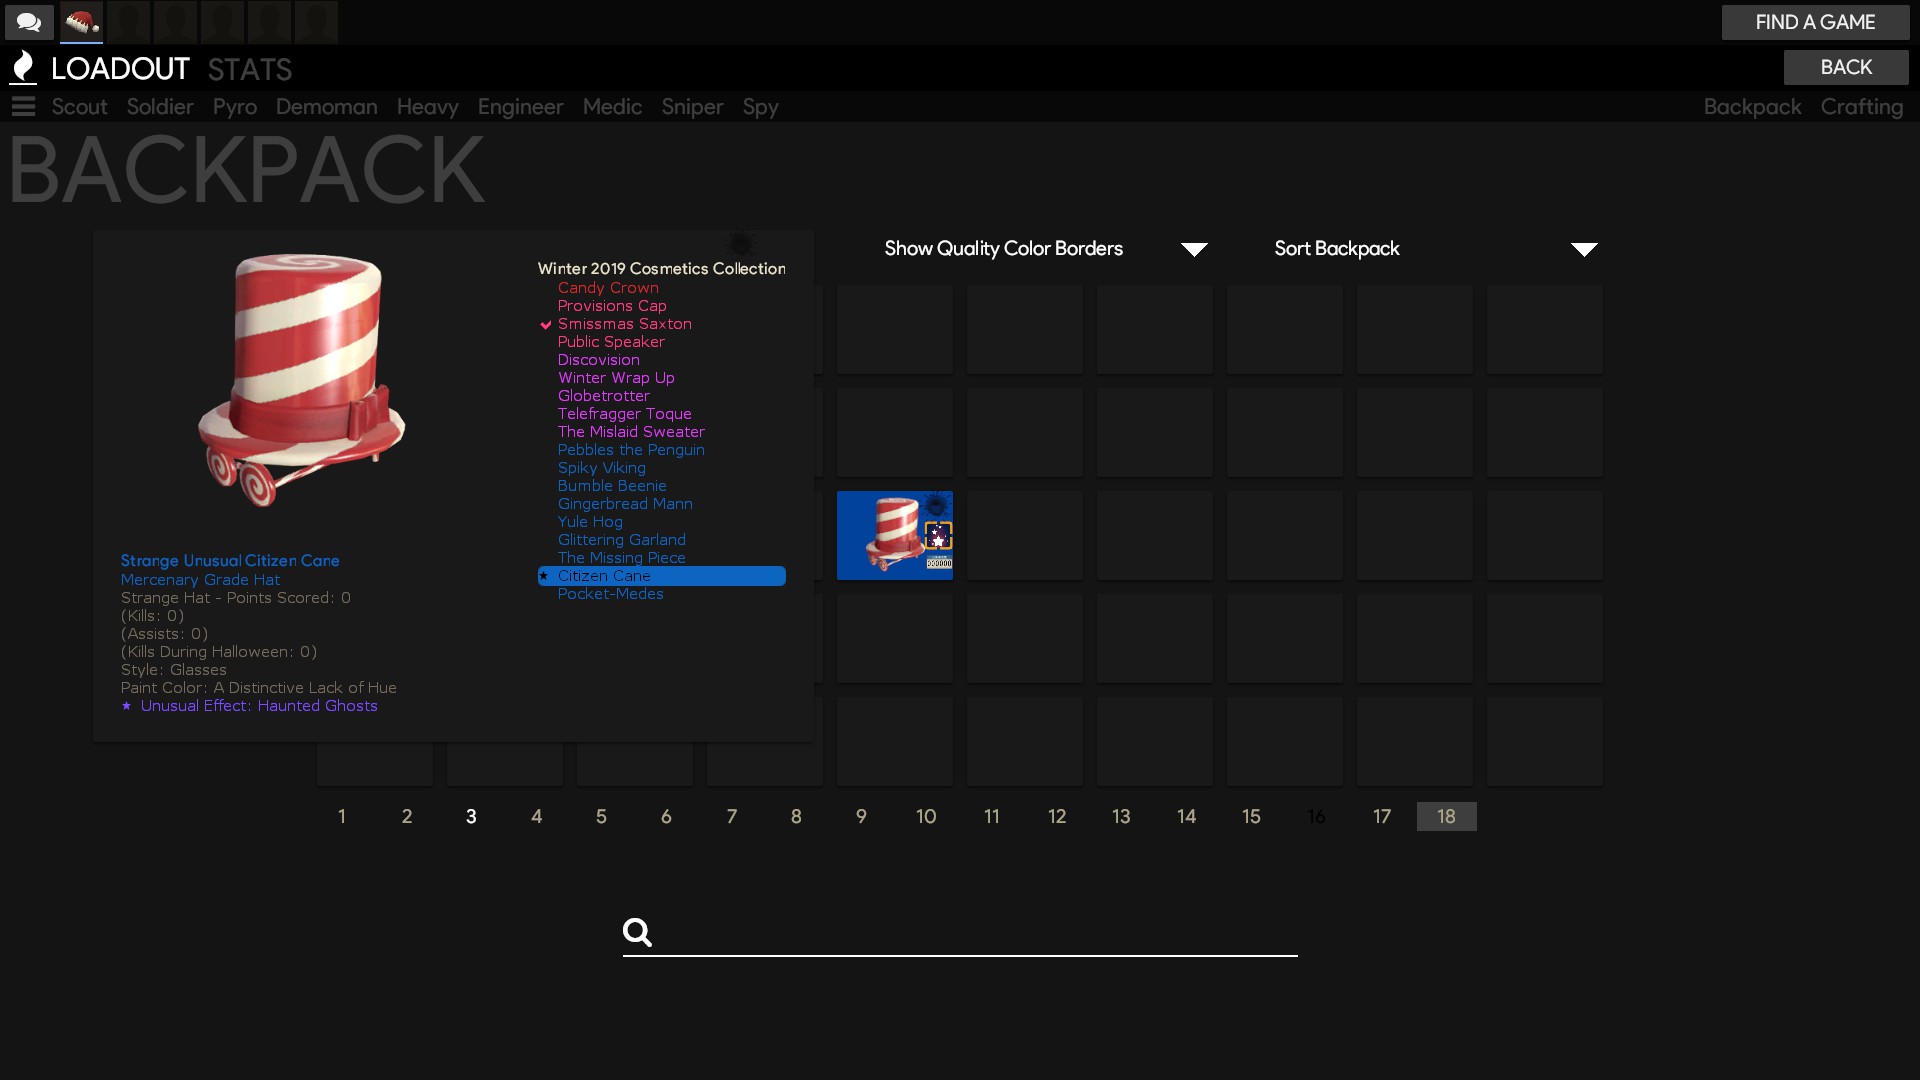
Task: Click the checkmark next to Smissmas Saxton
Action: coord(546,325)
